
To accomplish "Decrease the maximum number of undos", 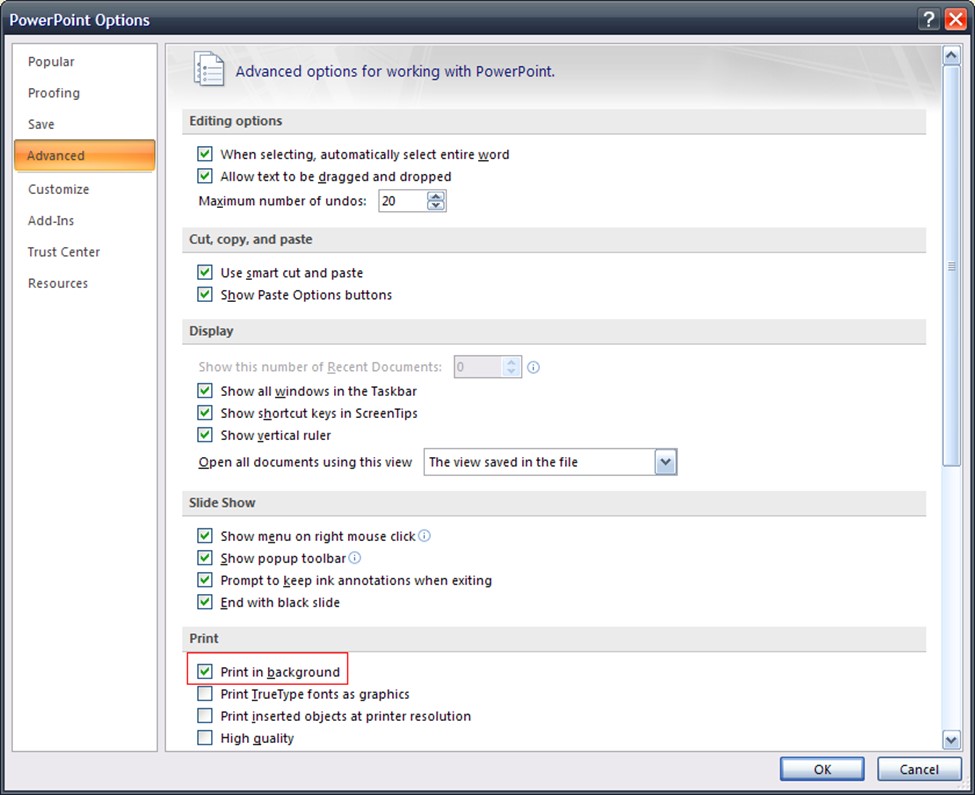I will click(x=435, y=206).
